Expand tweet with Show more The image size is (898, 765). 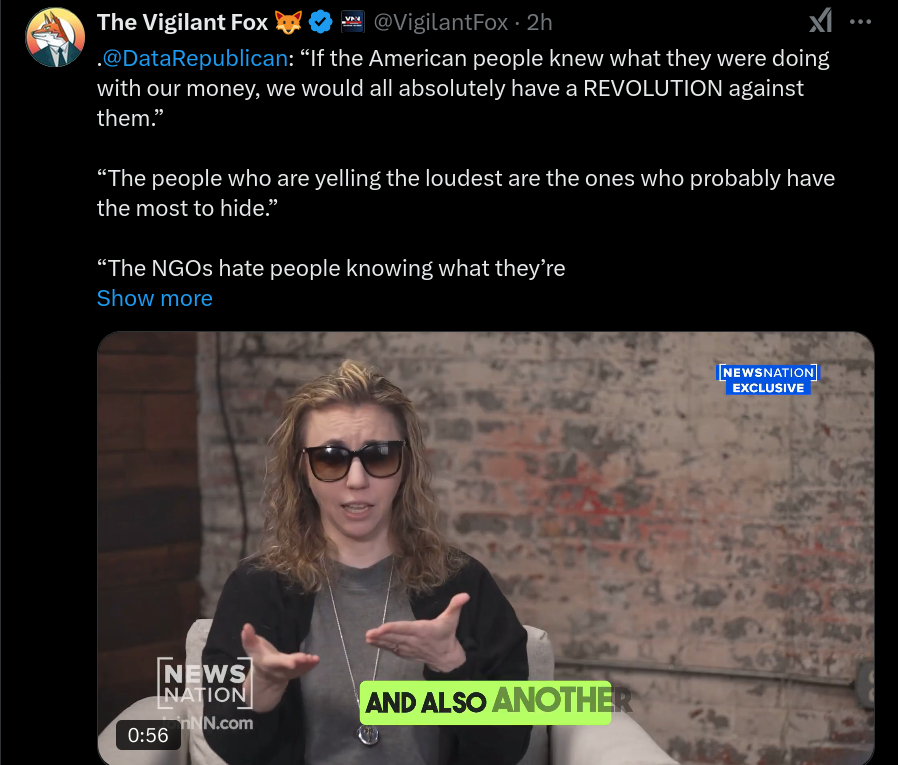coord(155,298)
